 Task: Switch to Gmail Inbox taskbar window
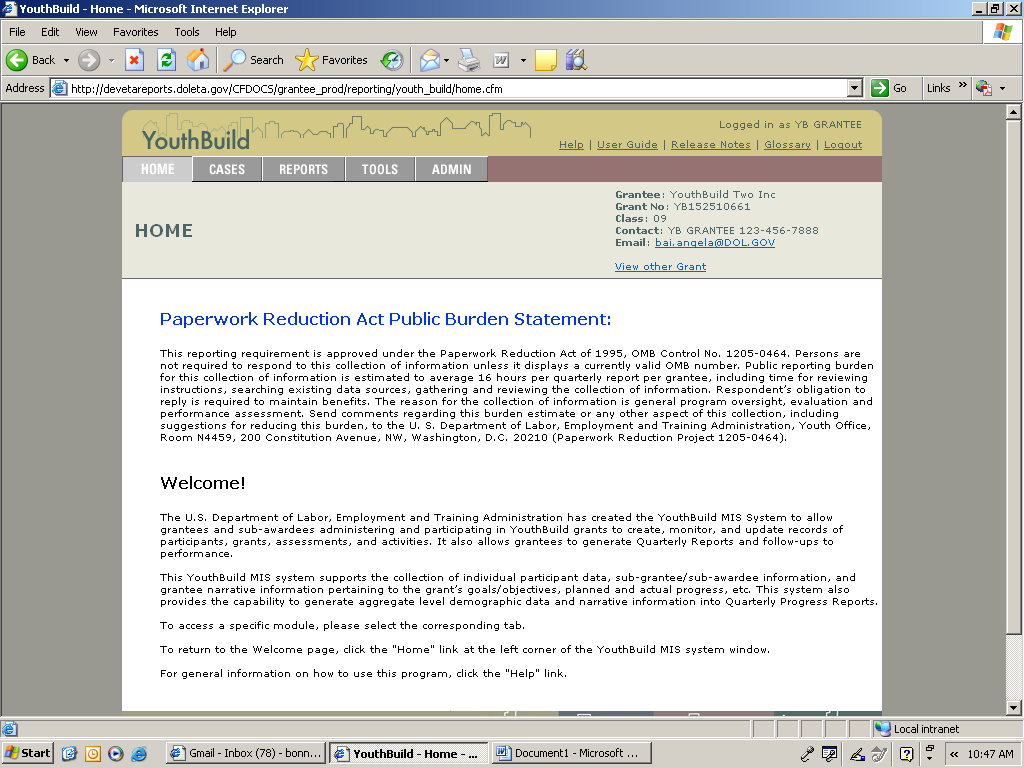pos(246,754)
